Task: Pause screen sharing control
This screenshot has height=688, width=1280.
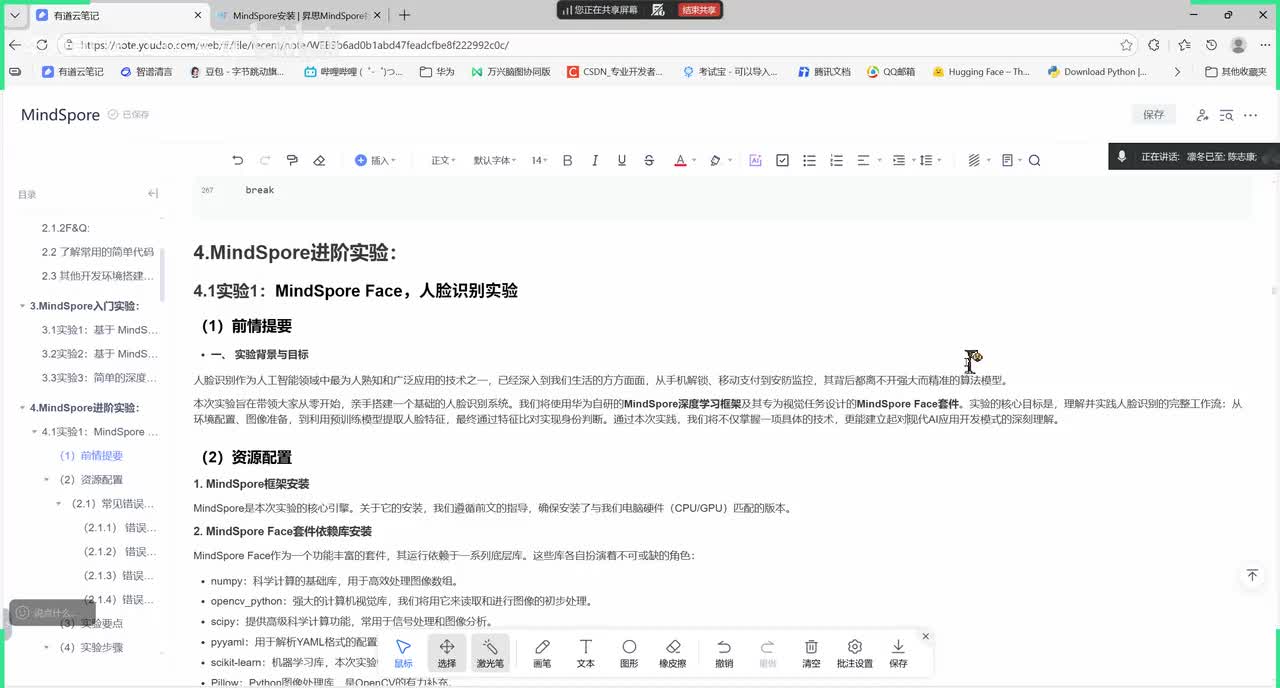Action: pyautogui.click(x=658, y=10)
